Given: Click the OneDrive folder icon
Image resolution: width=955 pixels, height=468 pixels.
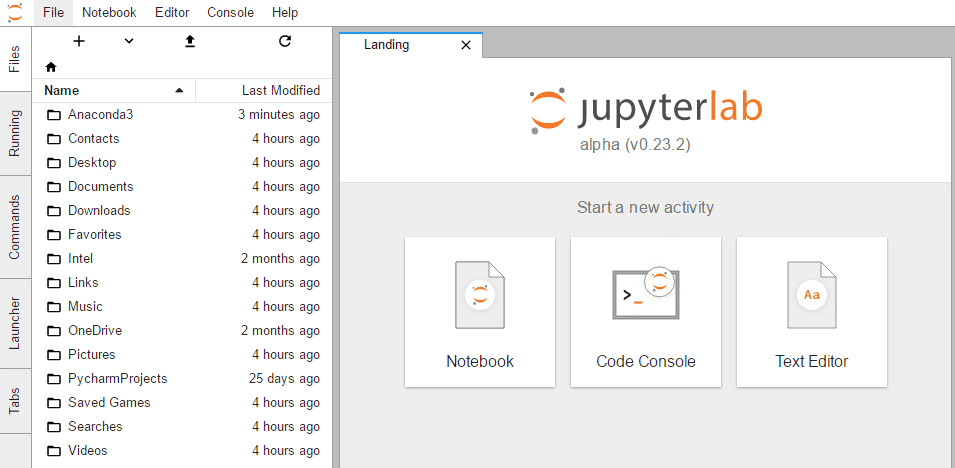Looking at the screenshot, I should click(55, 331).
